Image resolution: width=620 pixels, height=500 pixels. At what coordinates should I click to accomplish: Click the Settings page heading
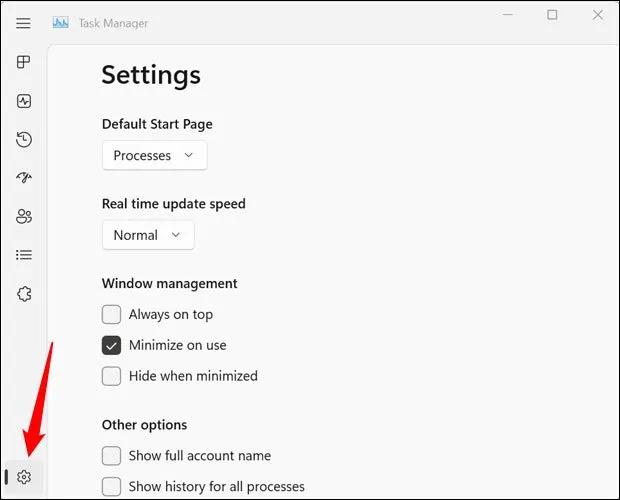click(x=151, y=74)
